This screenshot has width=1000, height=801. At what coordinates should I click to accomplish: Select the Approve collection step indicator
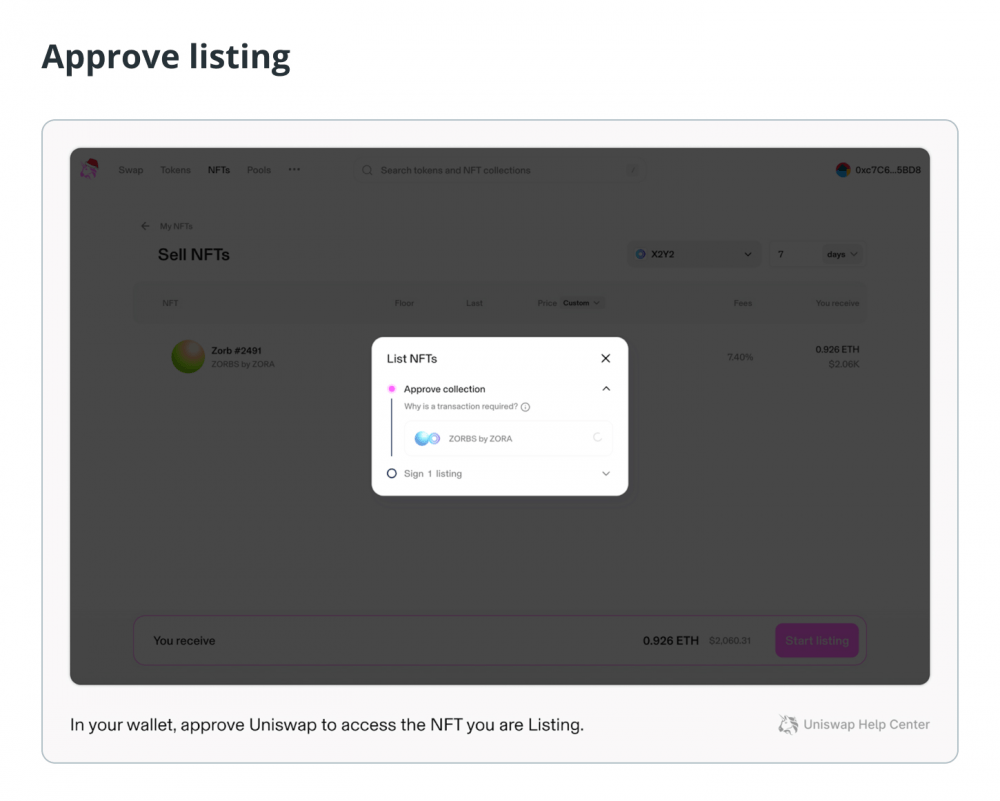coord(392,388)
